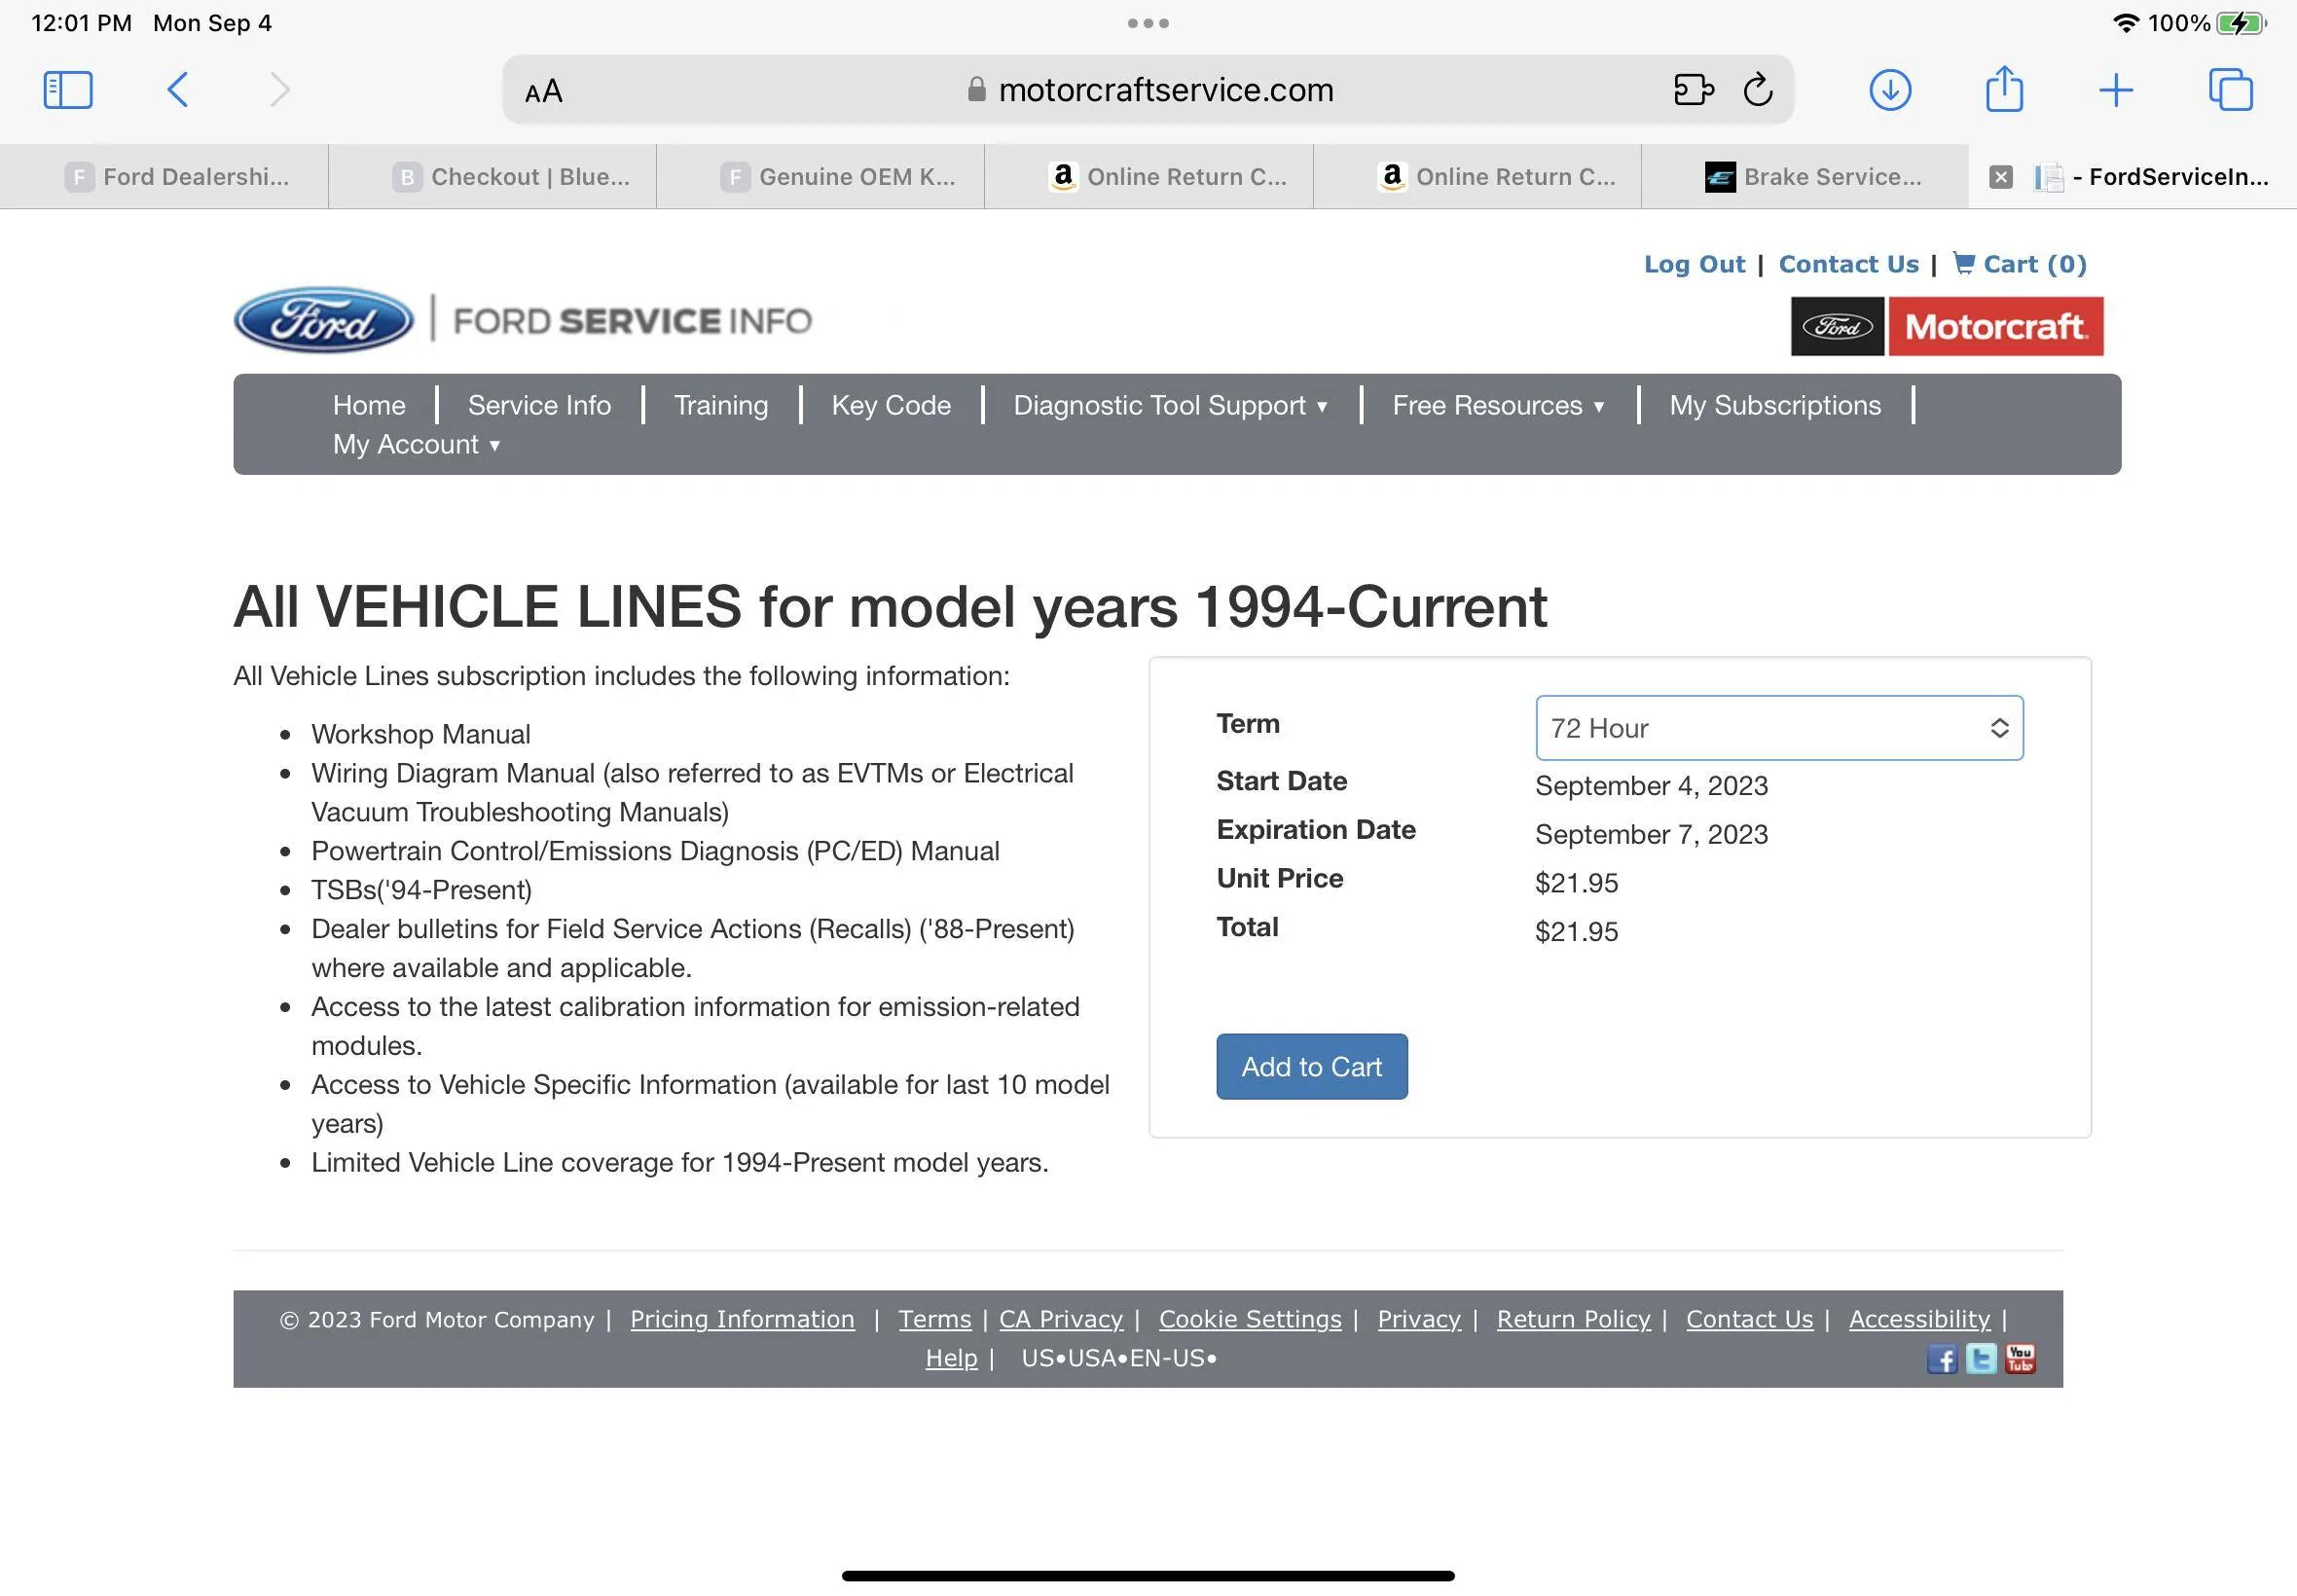Open Cookie Settings in the footer
Viewport: 2297px width, 1596px height.
1250,1319
